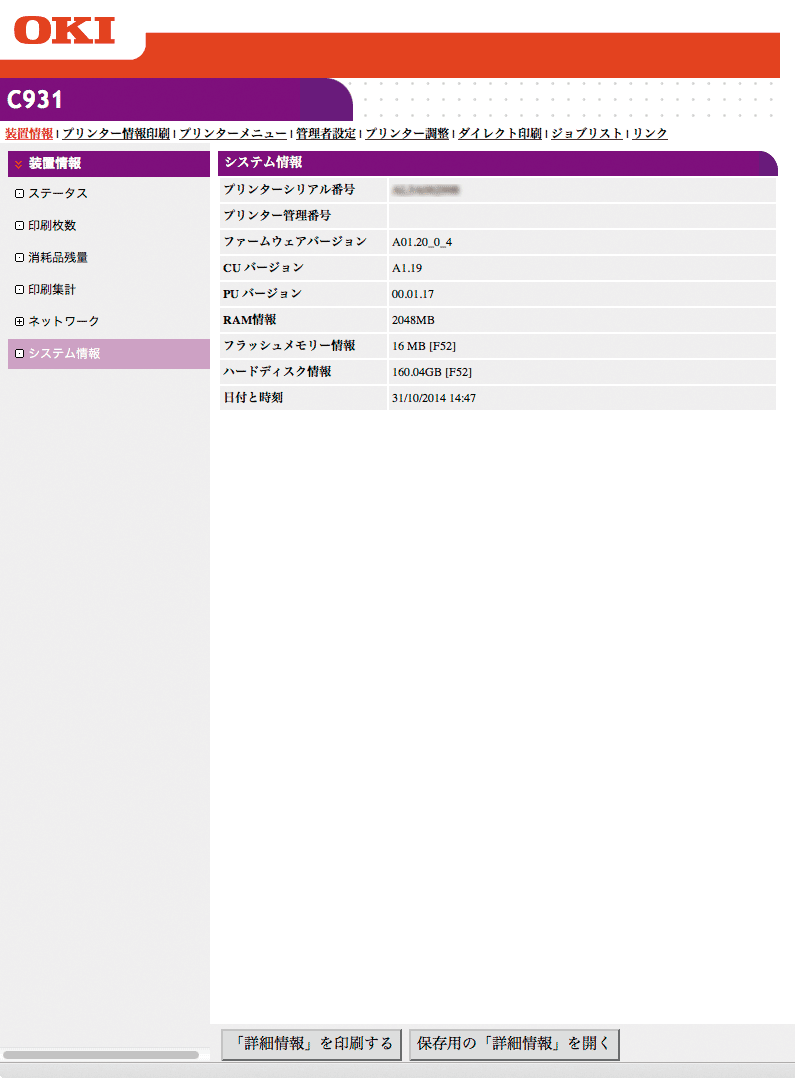Open 印刷枚数 sidebar item
The height and width of the screenshot is (1078, 795).
coord(52,226)
